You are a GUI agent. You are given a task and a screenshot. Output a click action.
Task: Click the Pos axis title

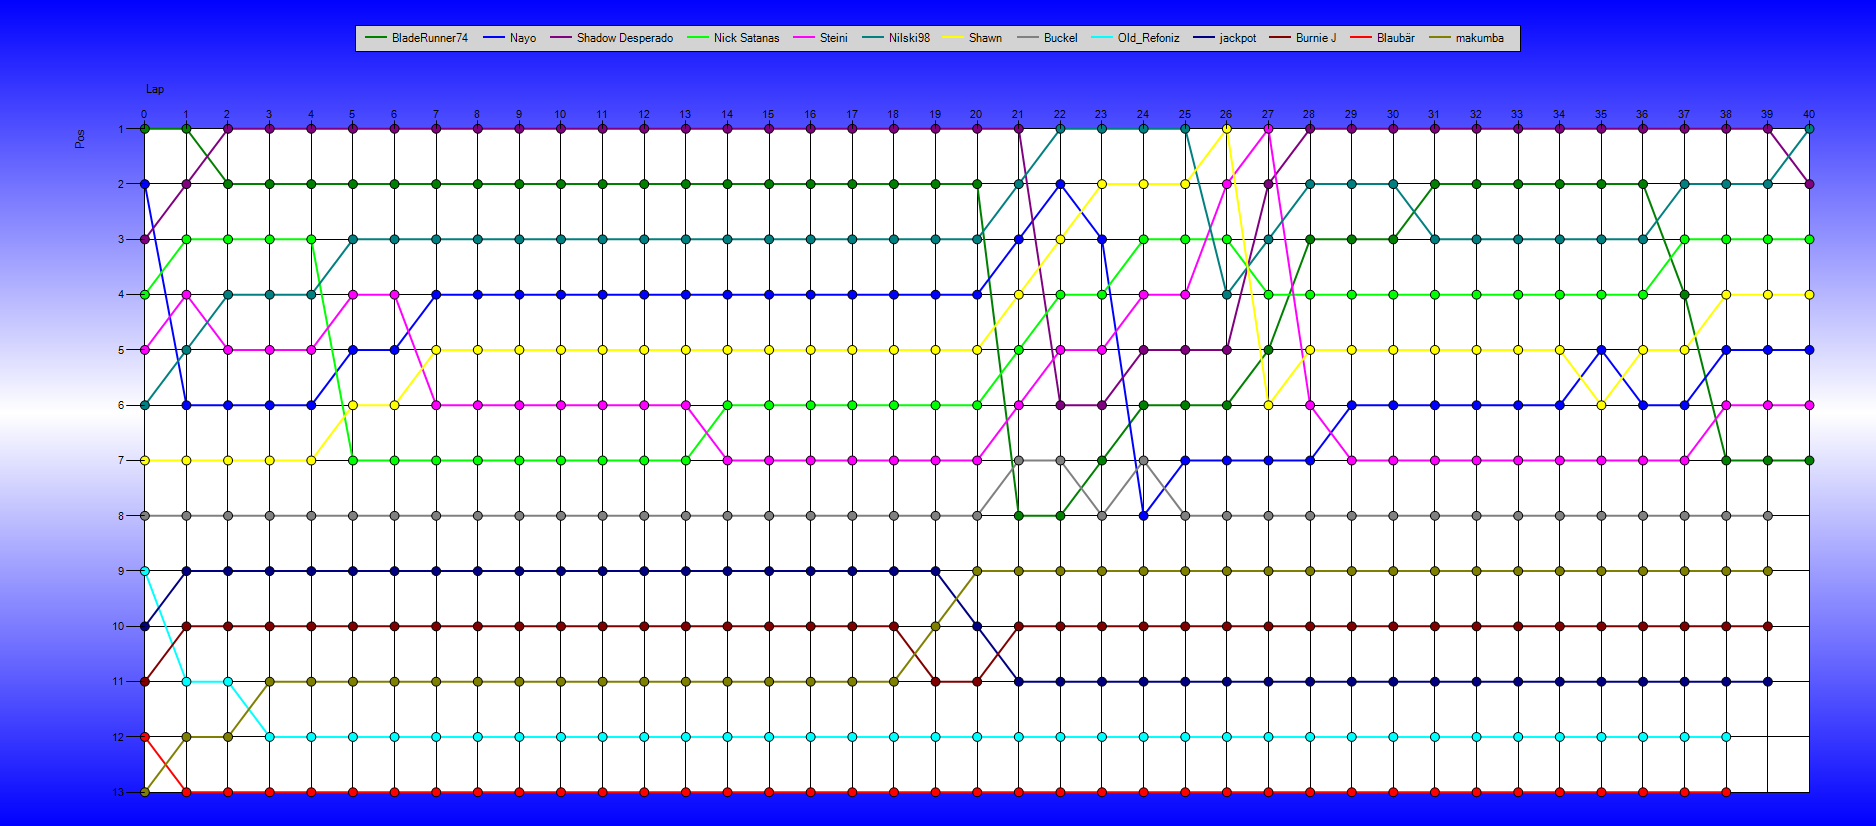point(80,139)
